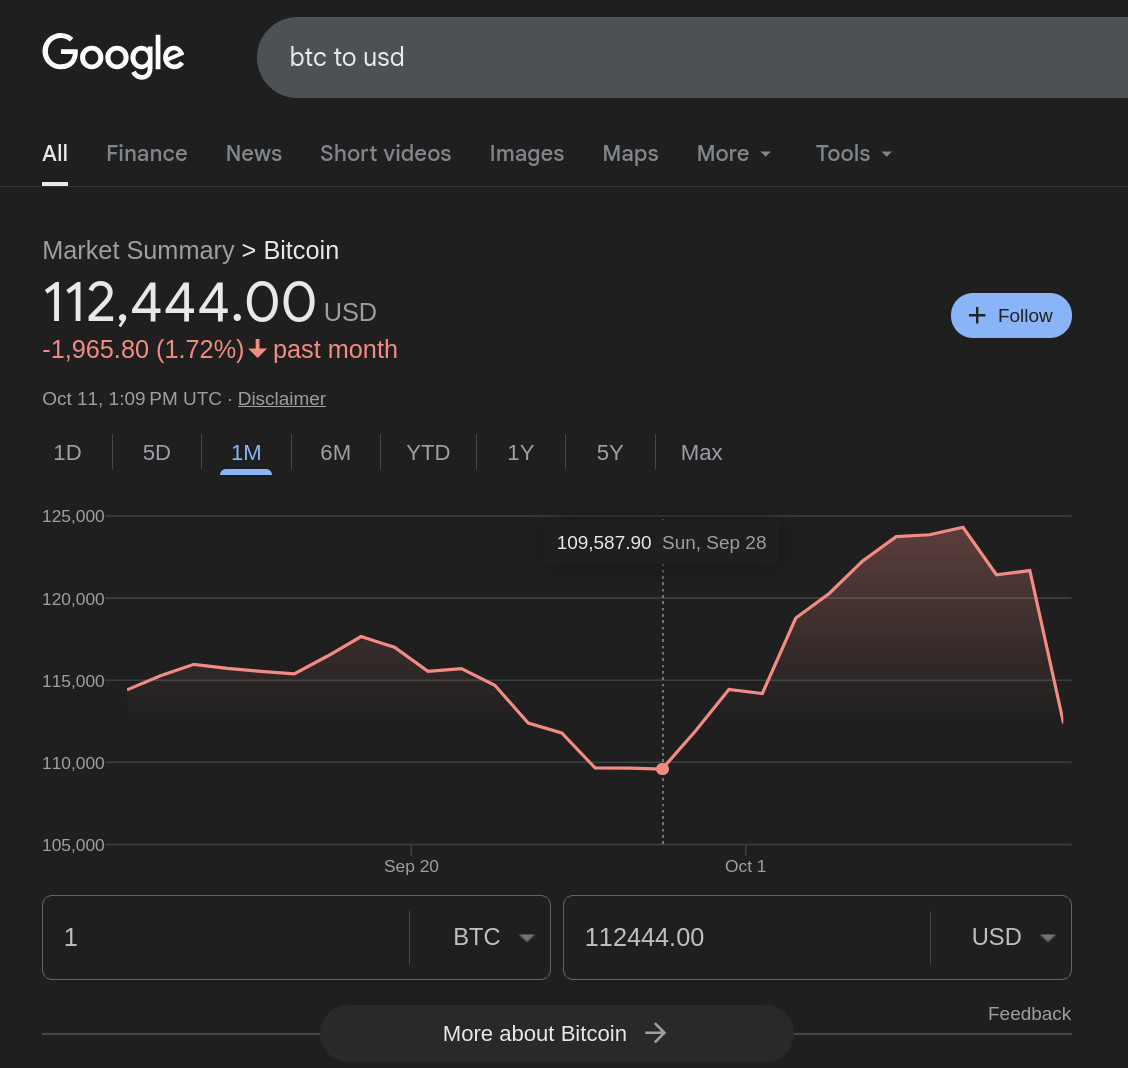This screenshot has height=1068, width=1128.
Task: Click the Bitcoin breadcrumb title
Action: 301,250
